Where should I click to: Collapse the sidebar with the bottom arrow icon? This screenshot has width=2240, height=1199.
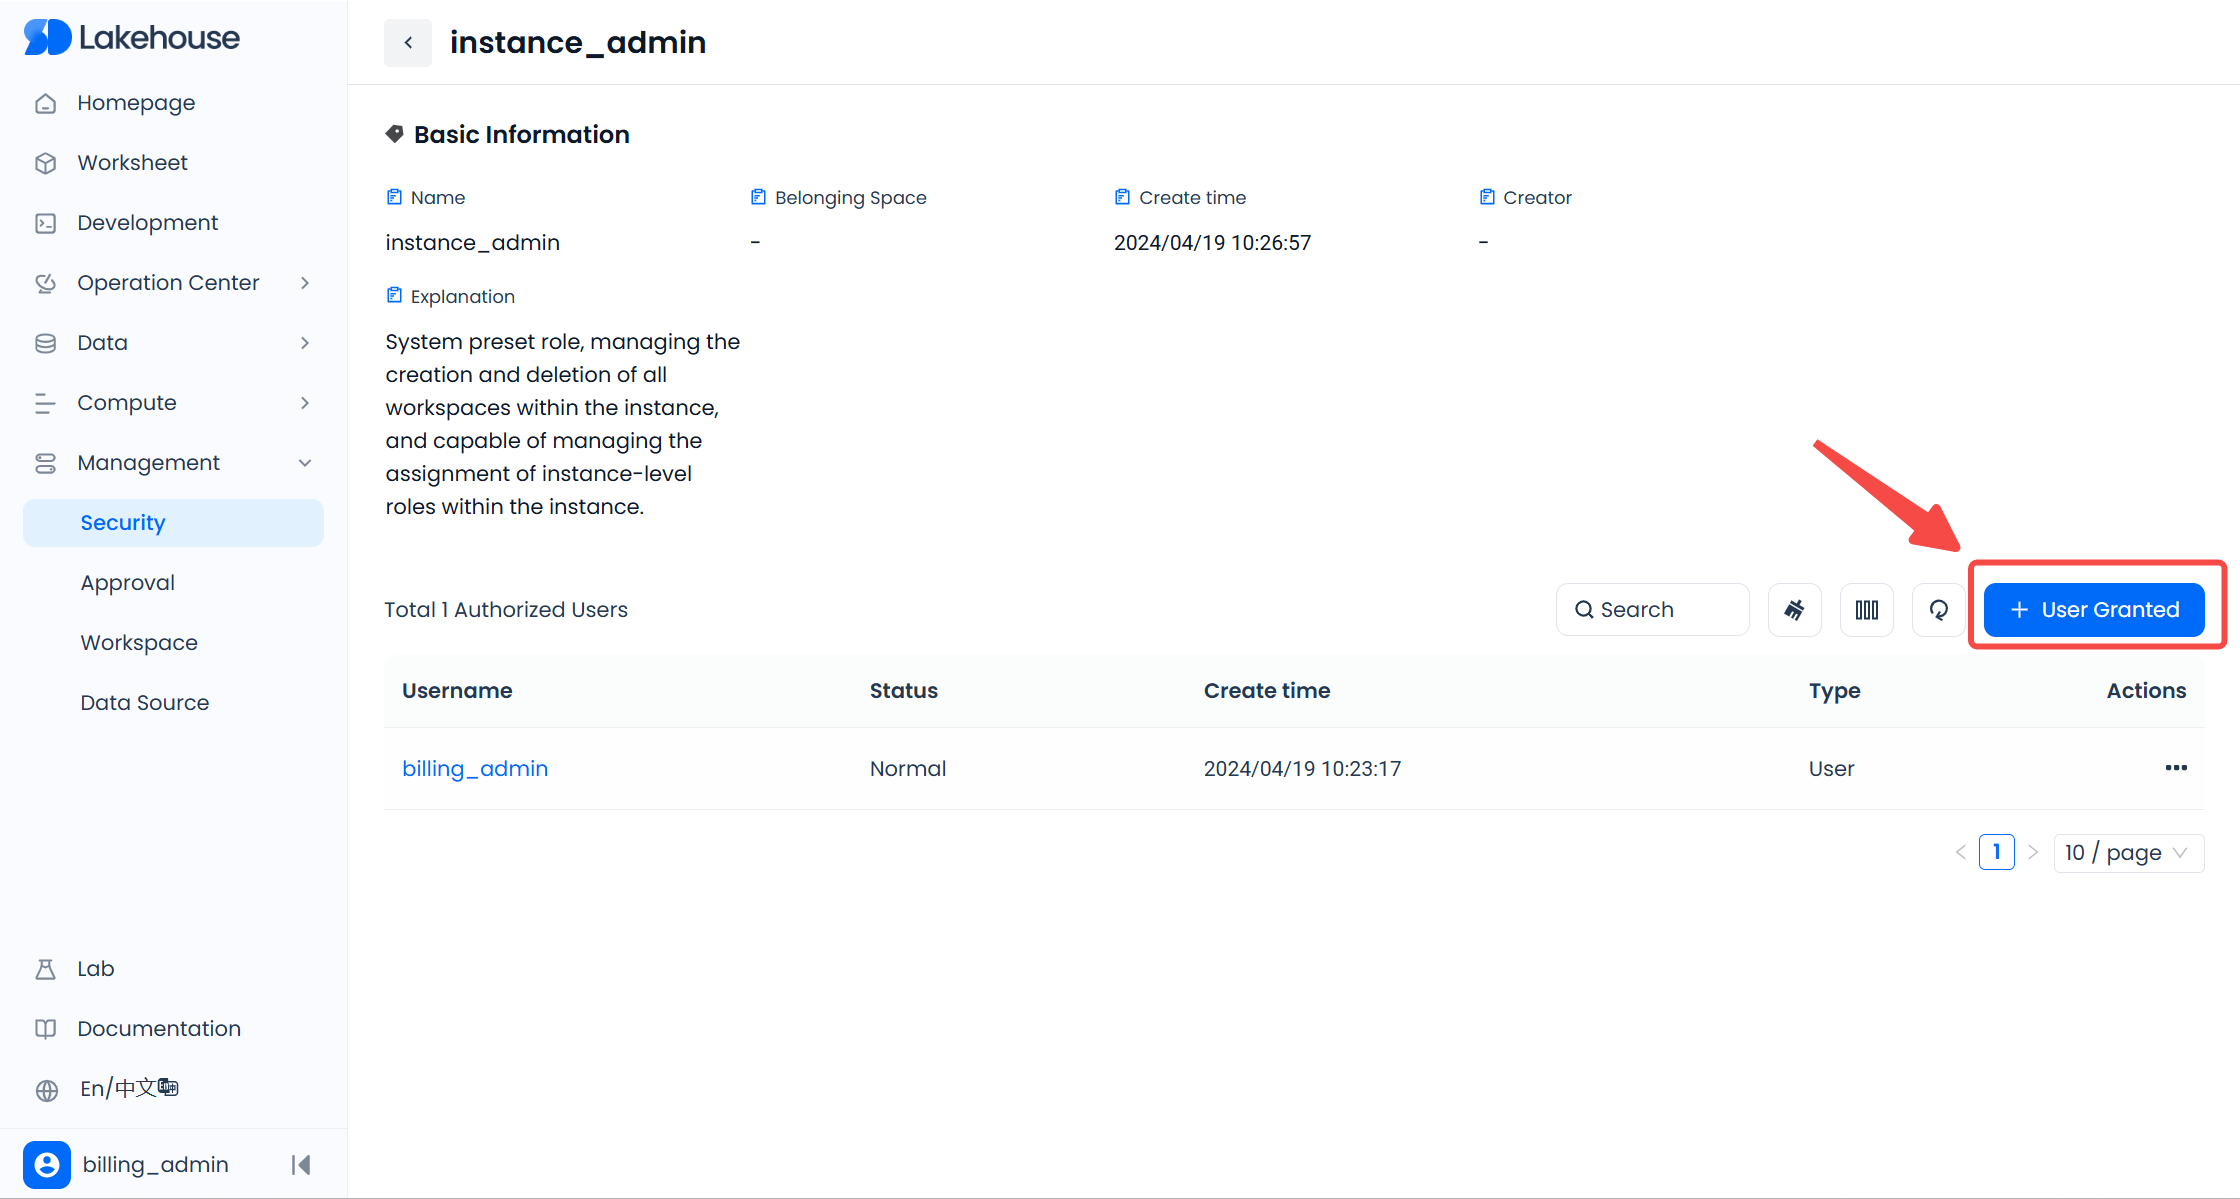click(x=301, y=1165)
